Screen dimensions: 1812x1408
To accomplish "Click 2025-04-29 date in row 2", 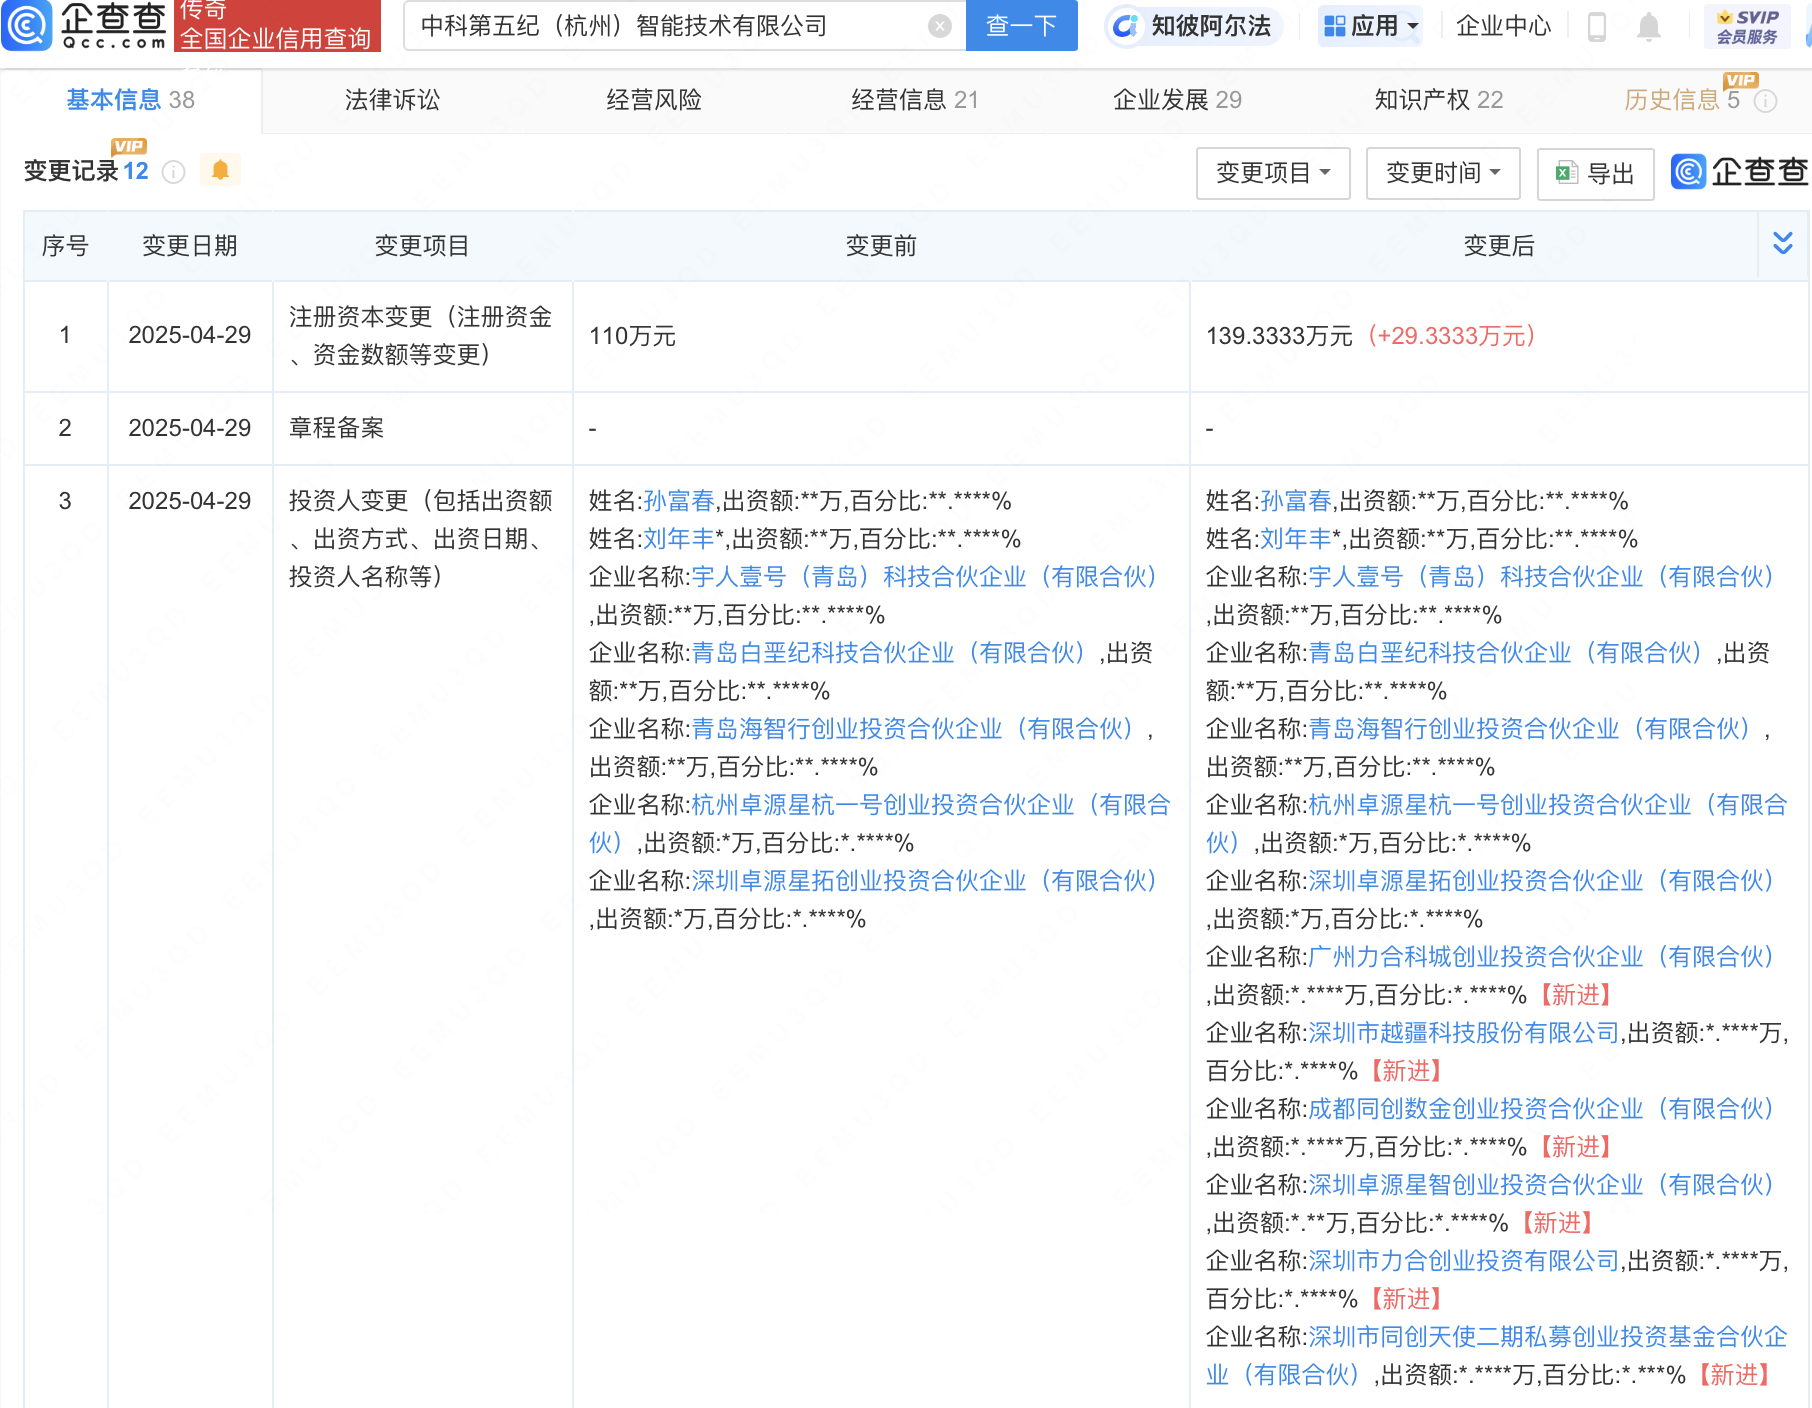I will click(190, 428).
